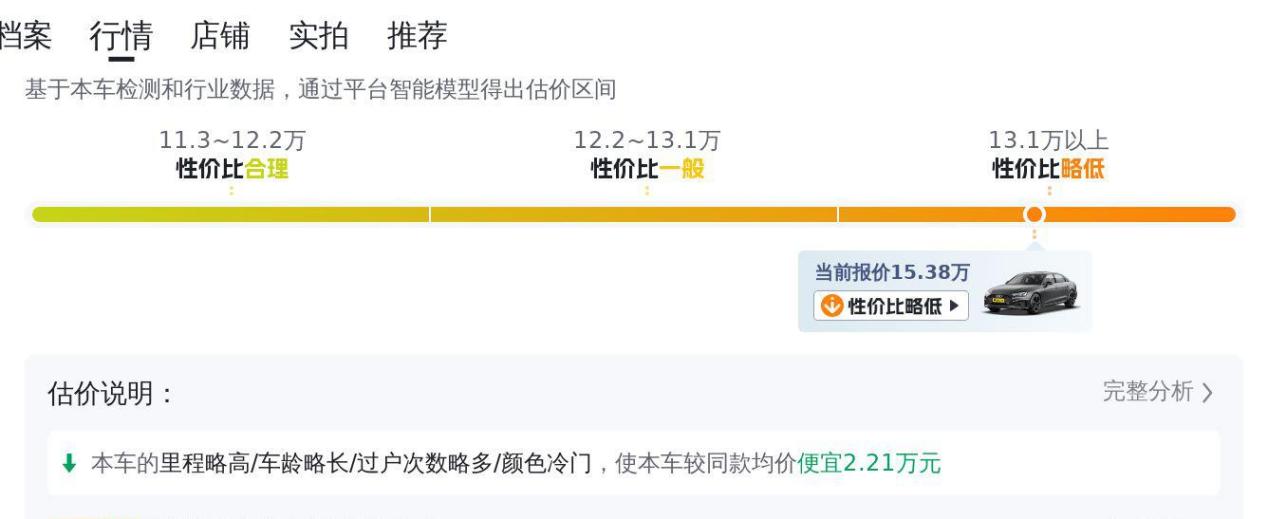The width and height of the screenshot is (1268, 519).
Task: Click the small triangle arrow after 性价比略低
Action: (x=954, y=306)
